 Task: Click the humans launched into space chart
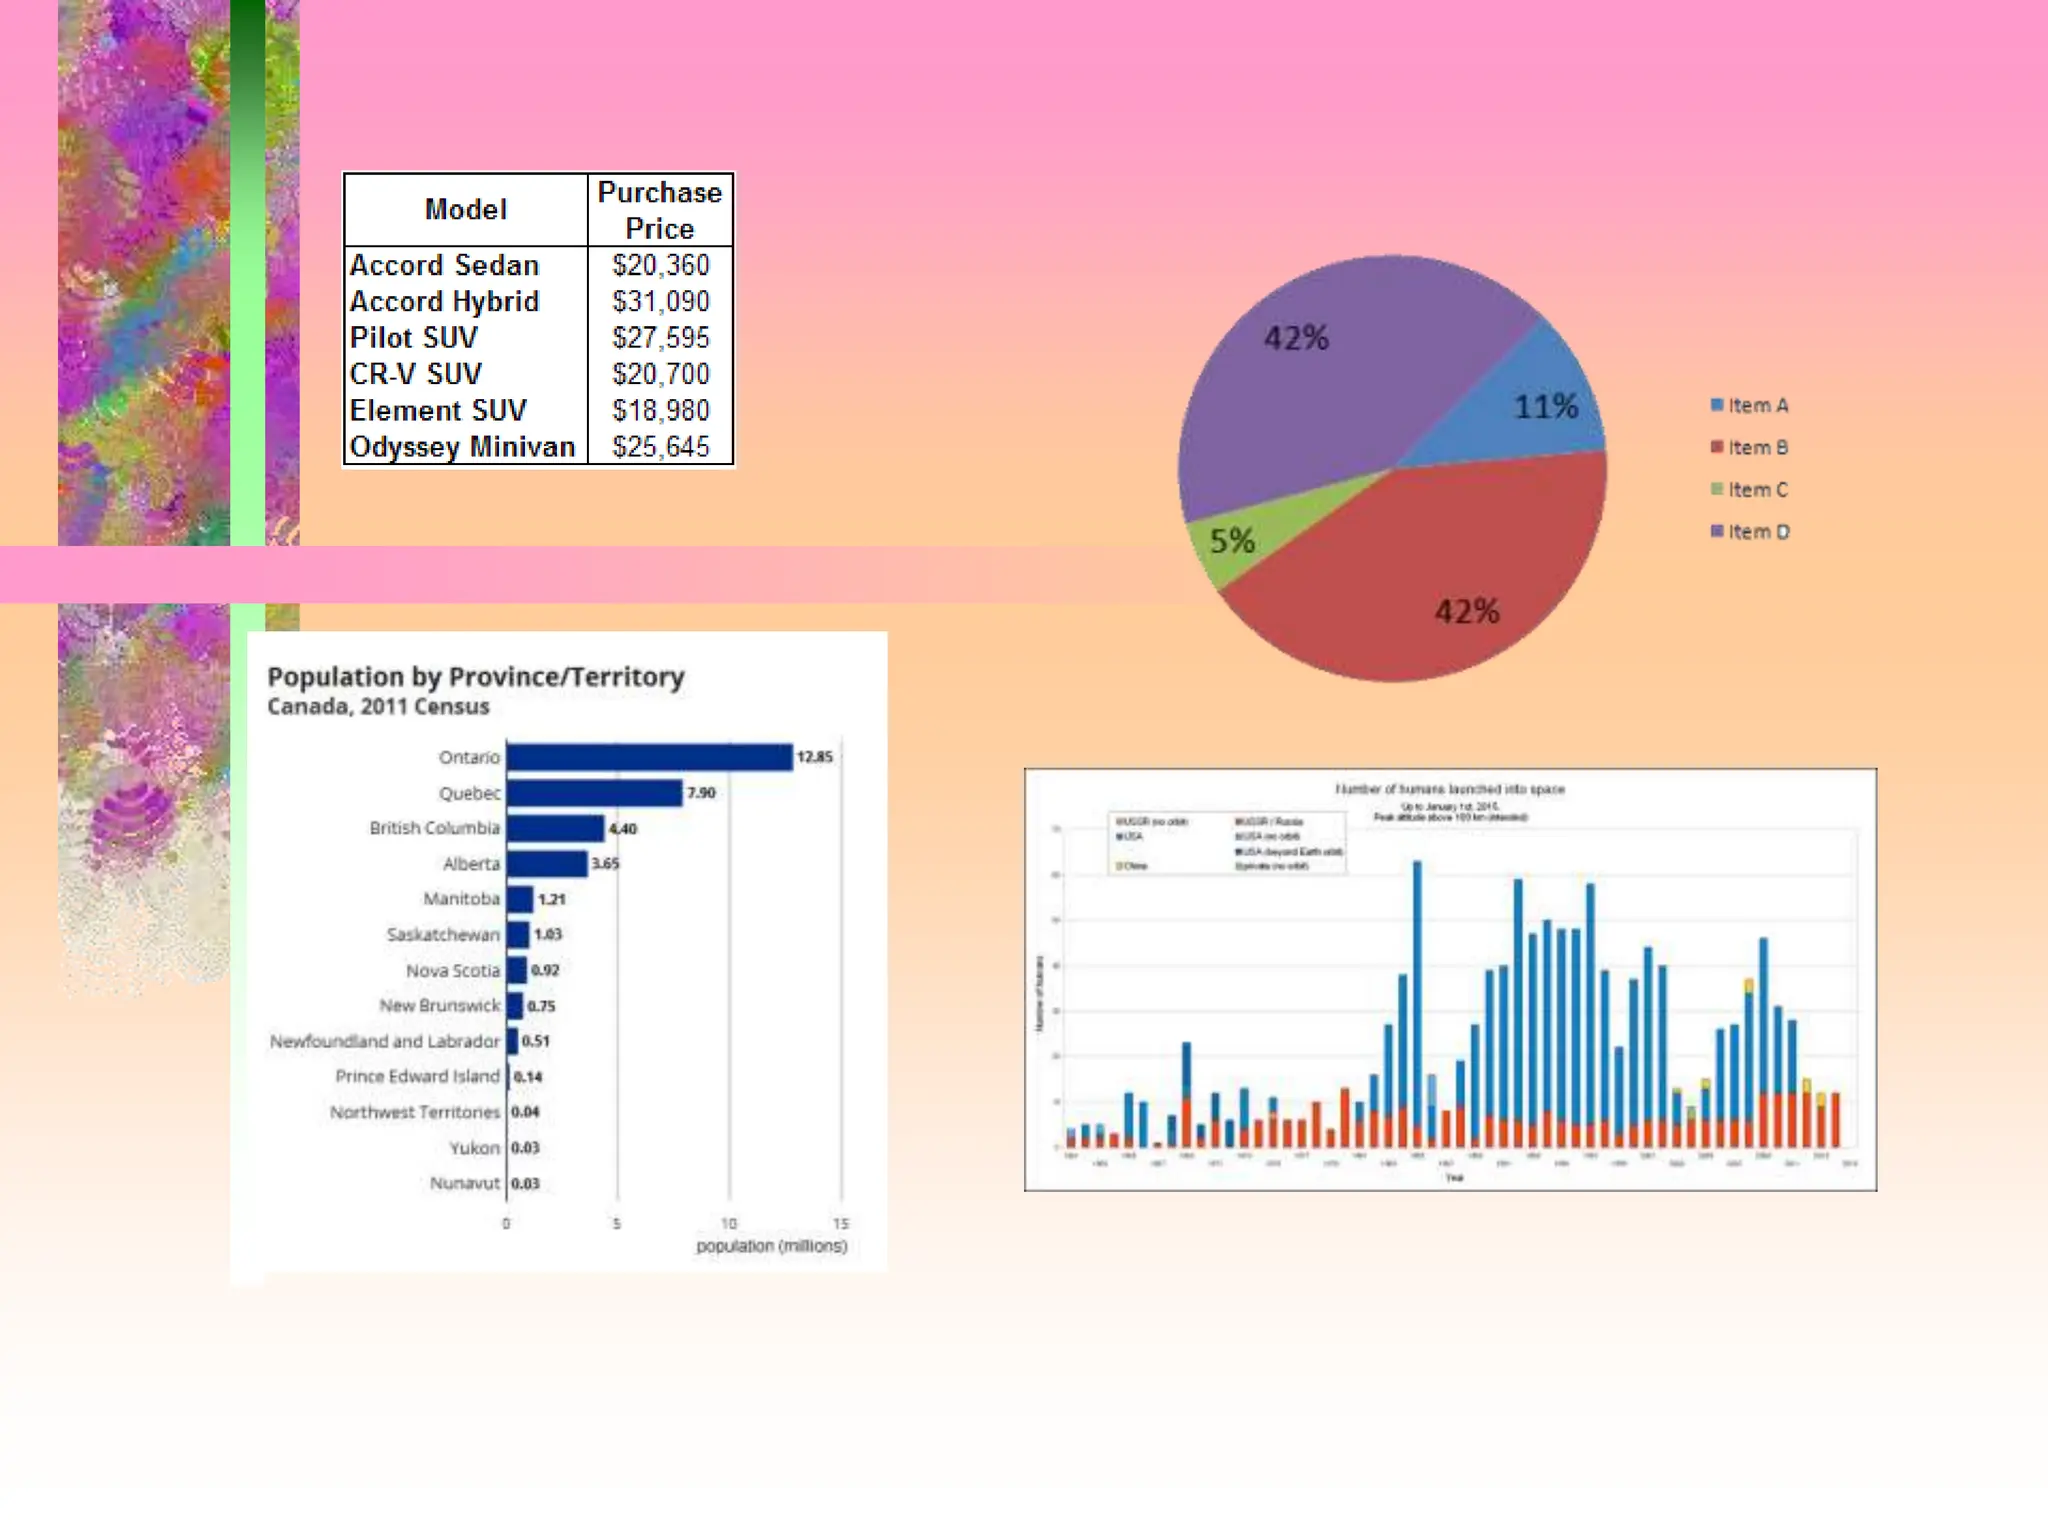click(1450, 980)
